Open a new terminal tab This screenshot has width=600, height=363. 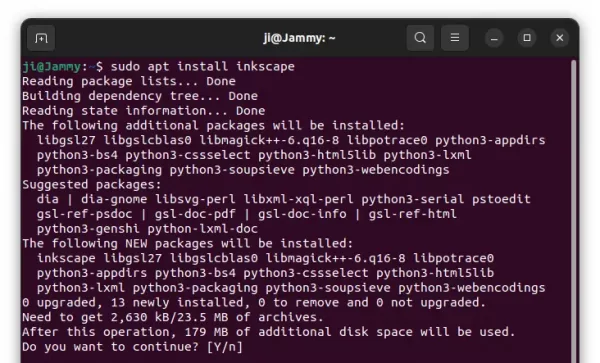[41, 38]
